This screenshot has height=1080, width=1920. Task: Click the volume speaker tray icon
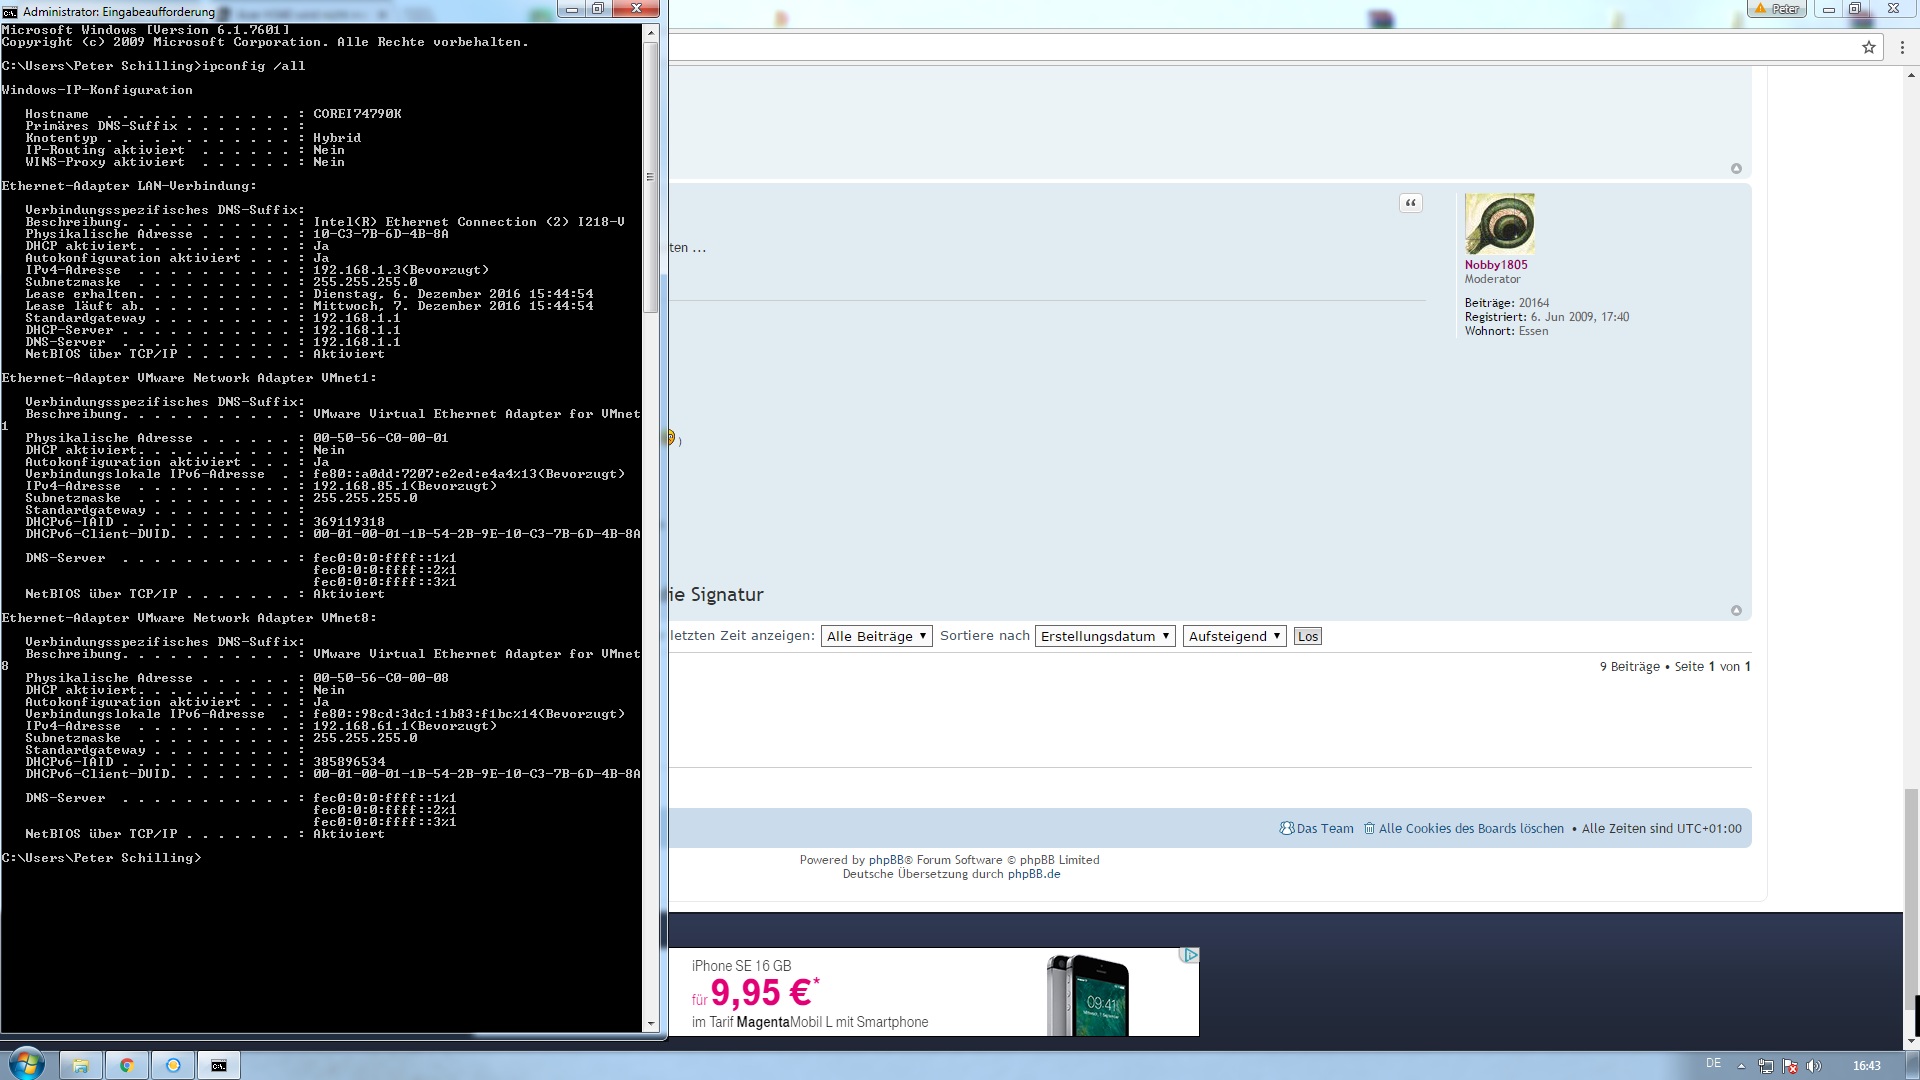1814,1066
